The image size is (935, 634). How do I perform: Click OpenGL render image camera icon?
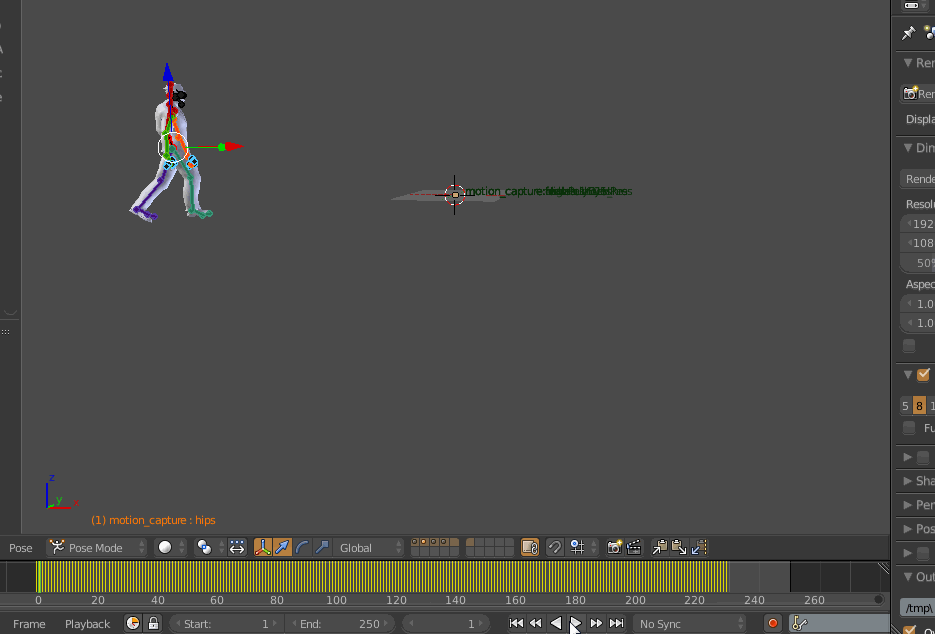pyautogui.click(x=614, y=548)
